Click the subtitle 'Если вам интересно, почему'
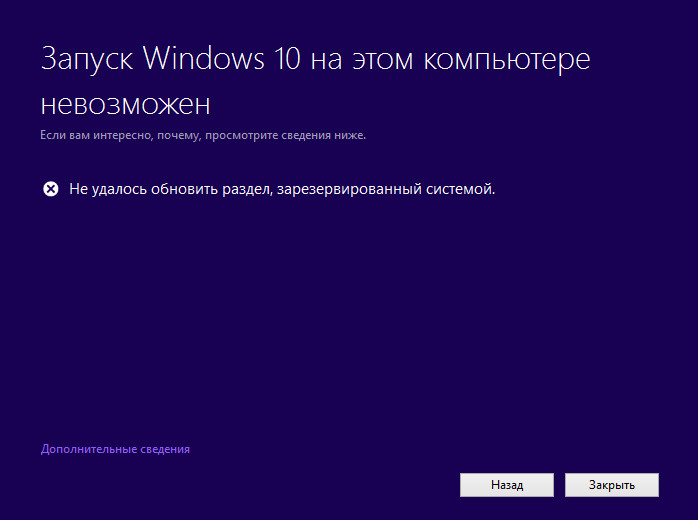 pyautogui.click(x=121, y=135)
